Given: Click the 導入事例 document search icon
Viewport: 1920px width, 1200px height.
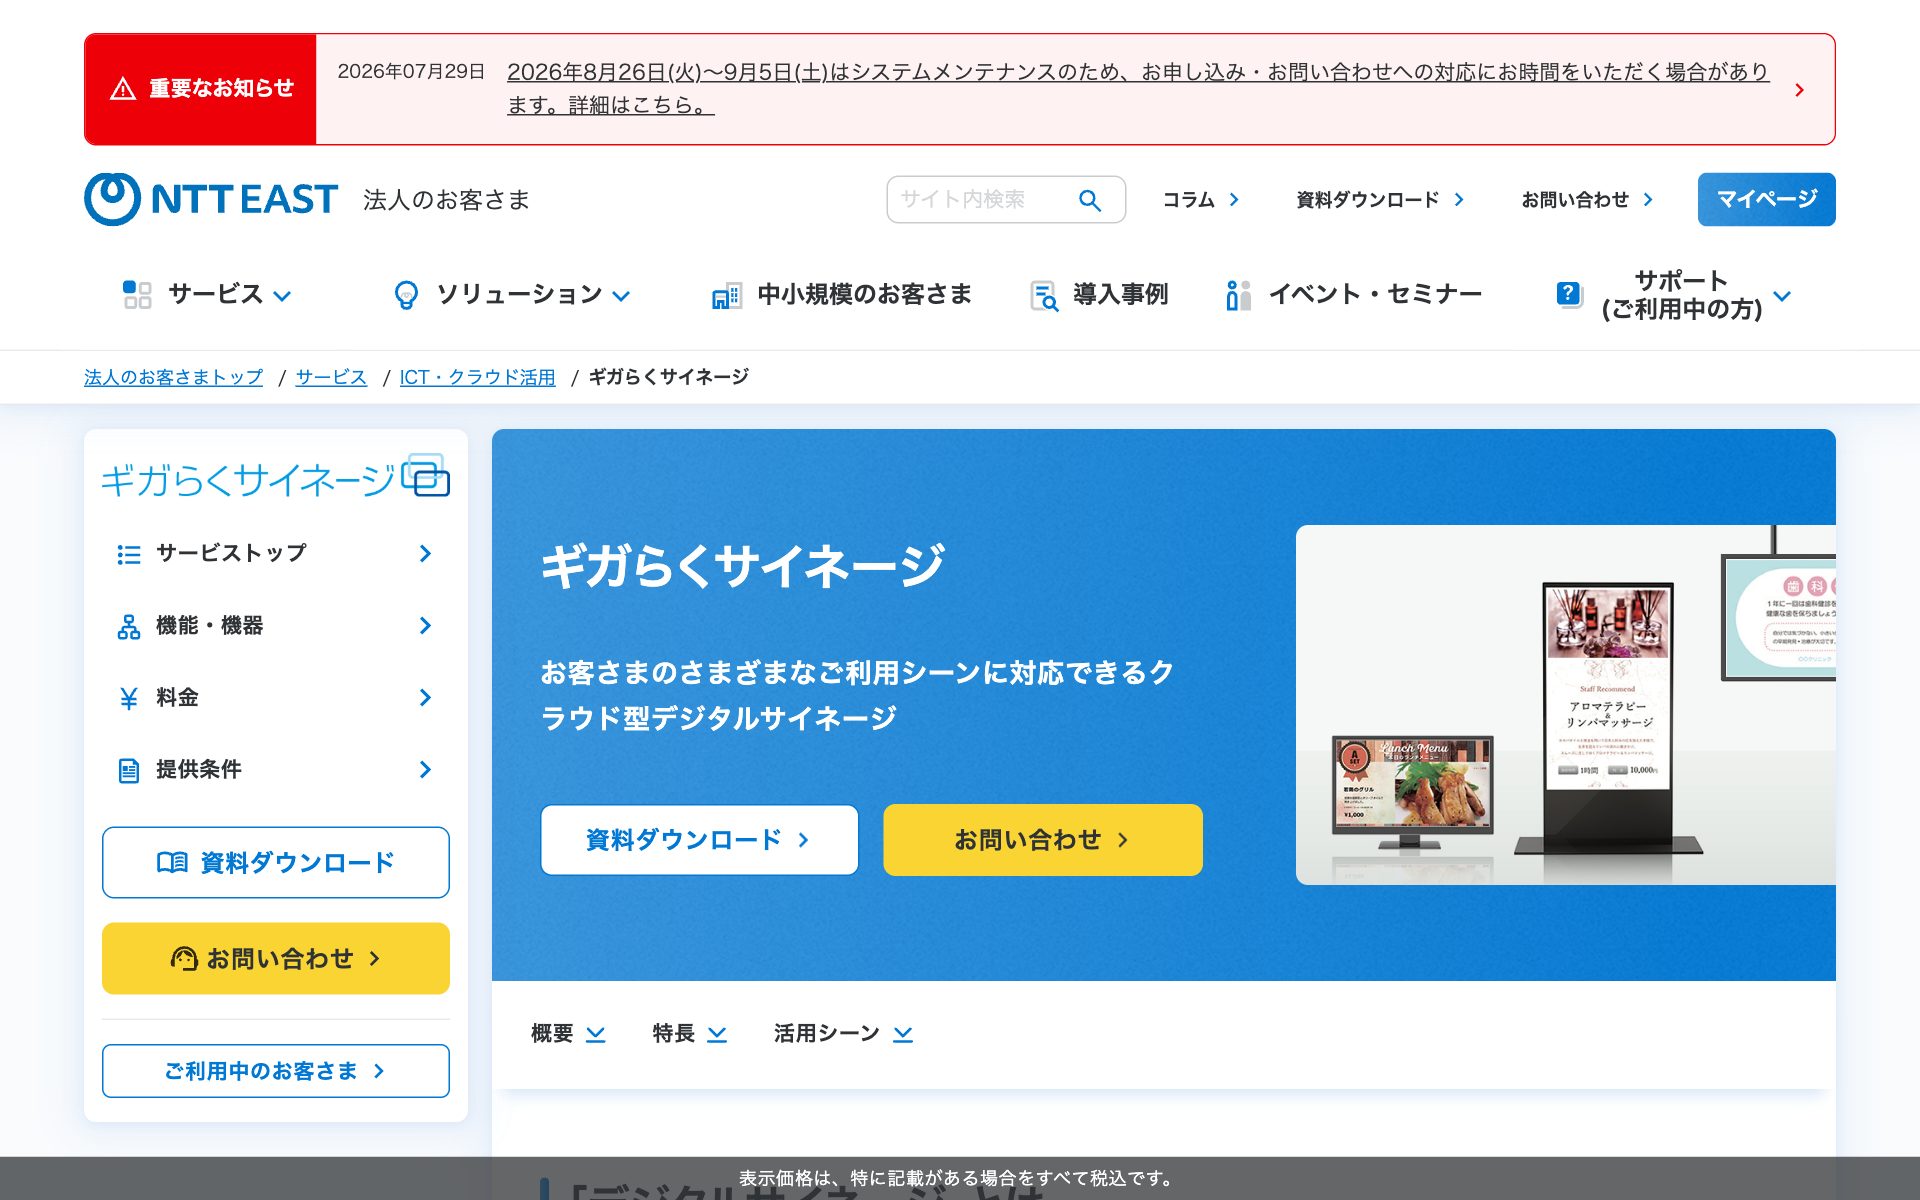Looking at the screenshot, I should [1044, 295].
